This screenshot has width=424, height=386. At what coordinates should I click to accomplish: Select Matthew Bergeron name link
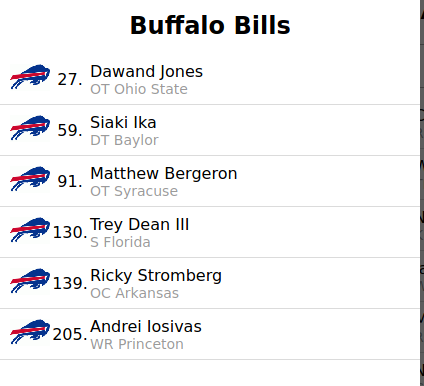tap(164, 174)
